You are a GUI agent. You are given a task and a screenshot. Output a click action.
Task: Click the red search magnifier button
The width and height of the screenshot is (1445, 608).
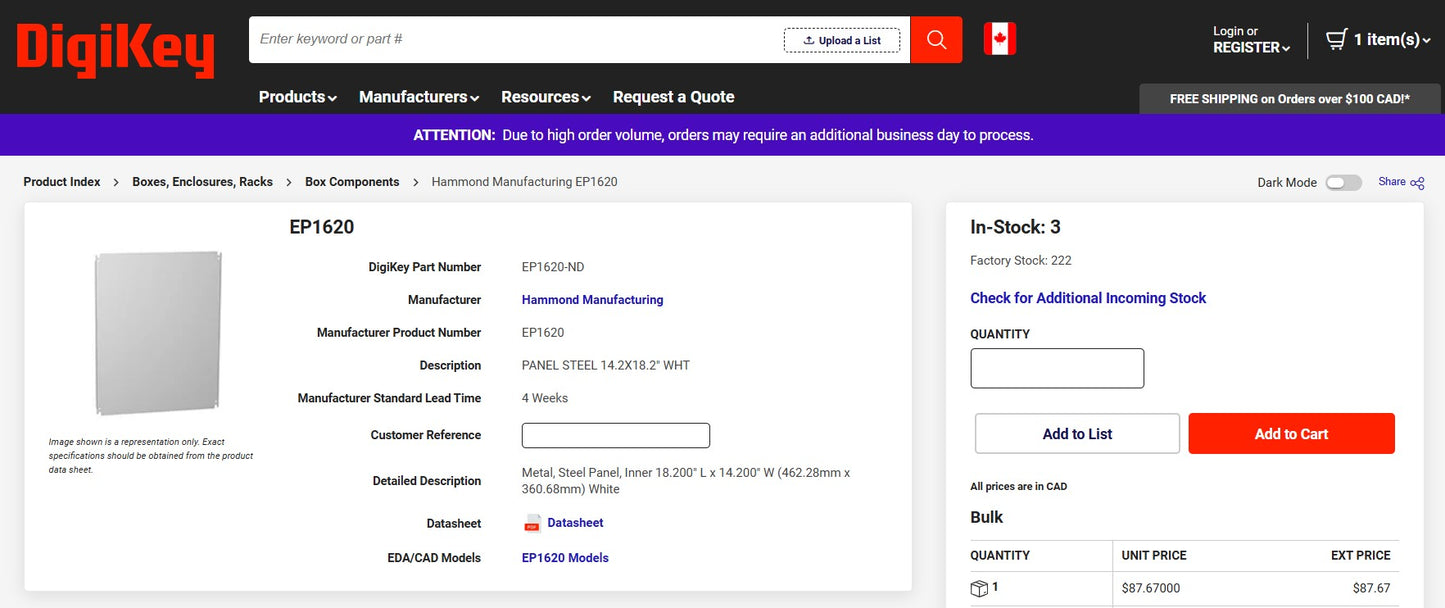pos(936,39)
